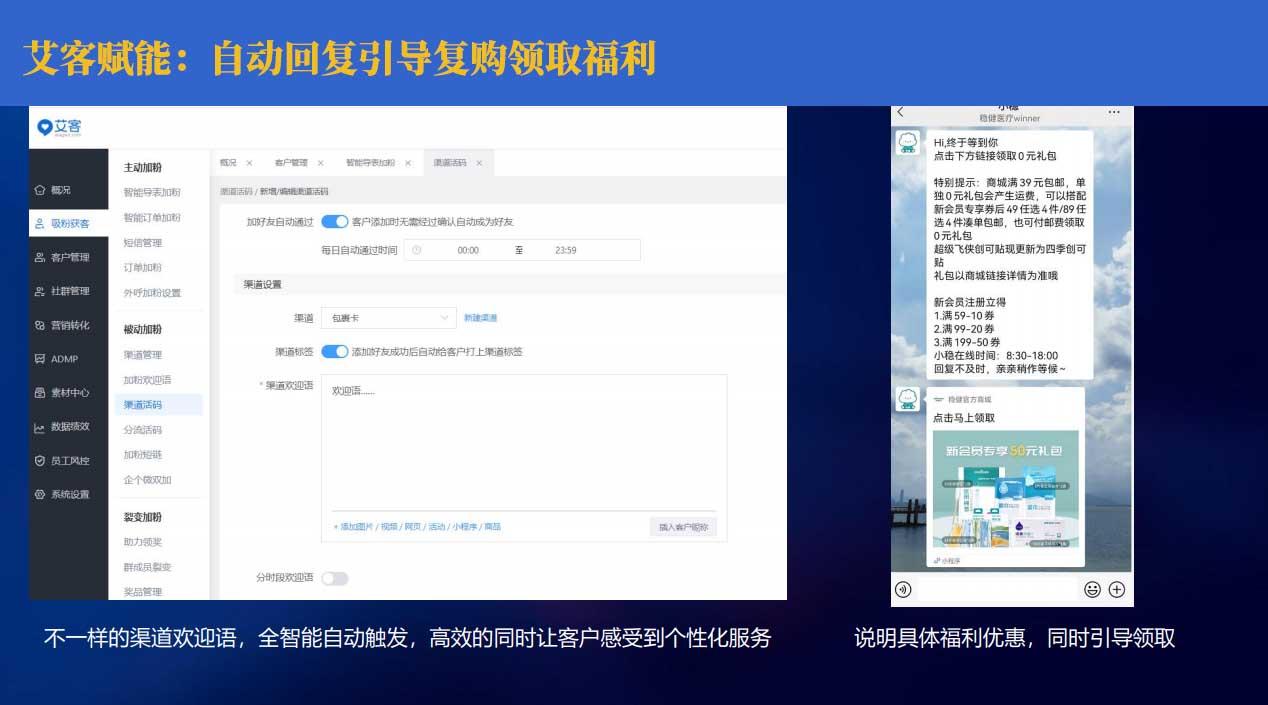Expand the 渠道 dropdown showing 包裹卡

(388, 318)
